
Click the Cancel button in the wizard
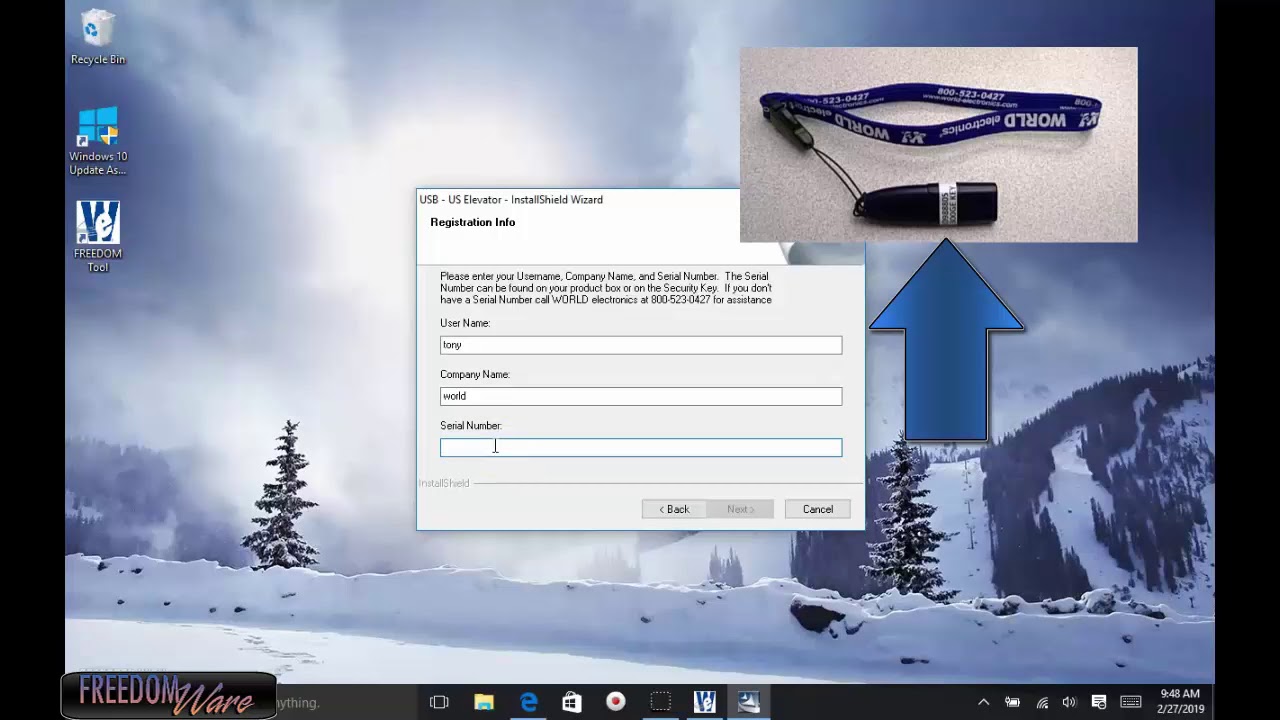tap(817, 509)
